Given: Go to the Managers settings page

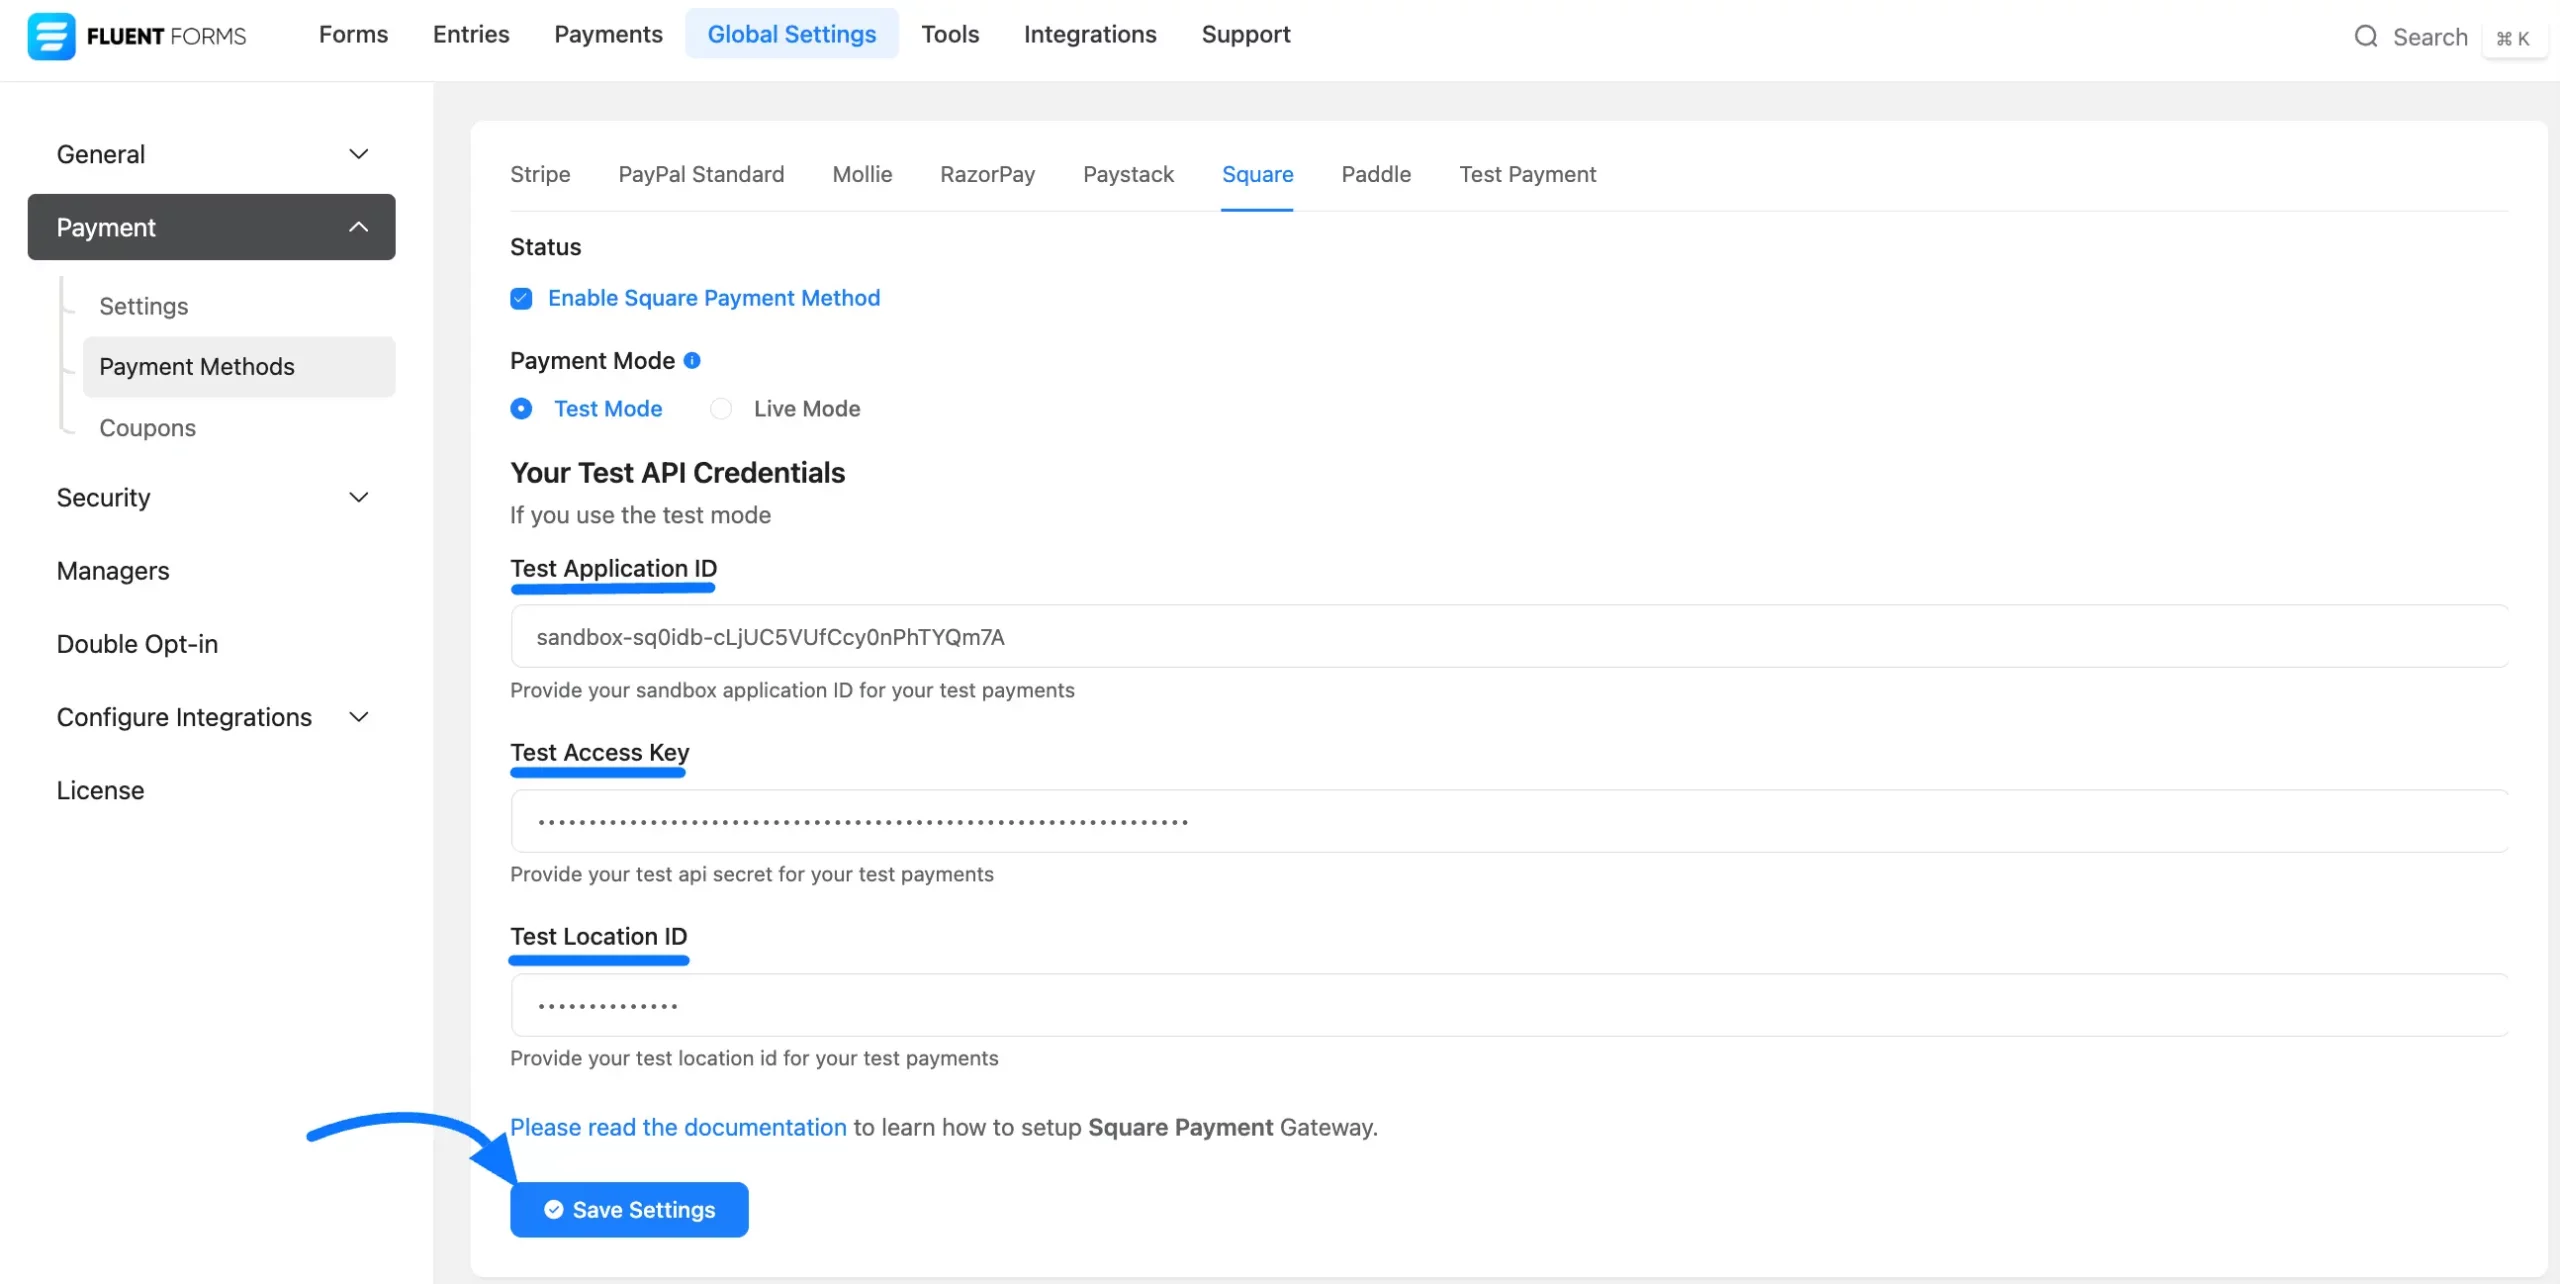Looking at the screenshot, I should pos(113,570).
